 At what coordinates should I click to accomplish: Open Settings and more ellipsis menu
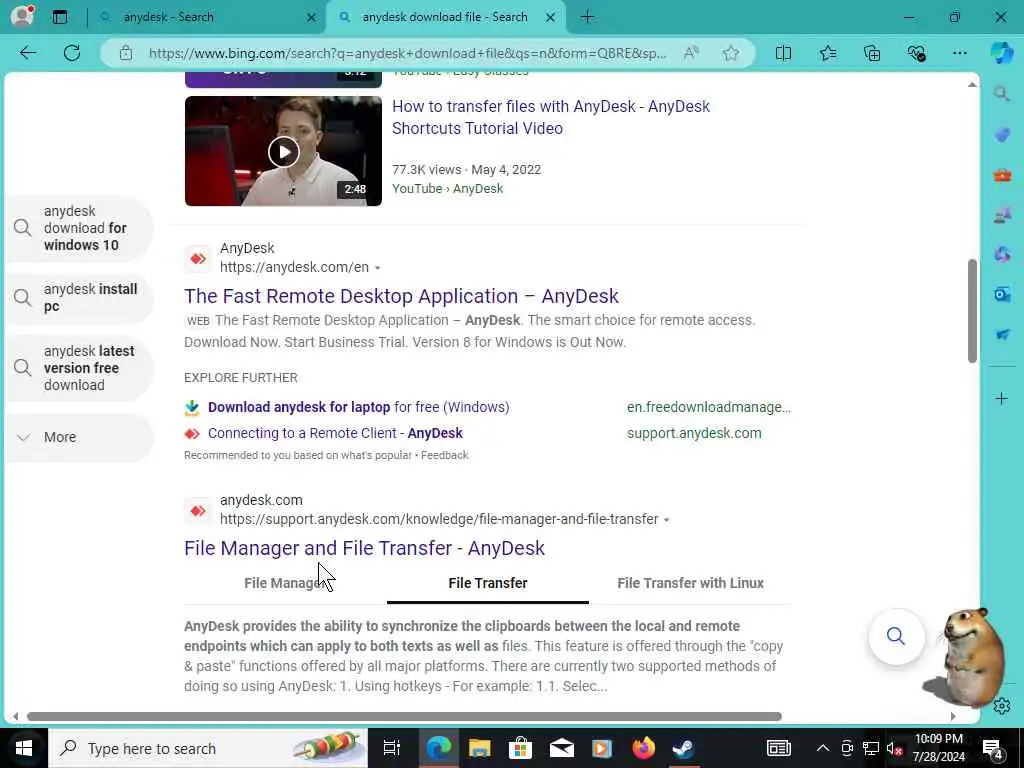pos(959,53)
